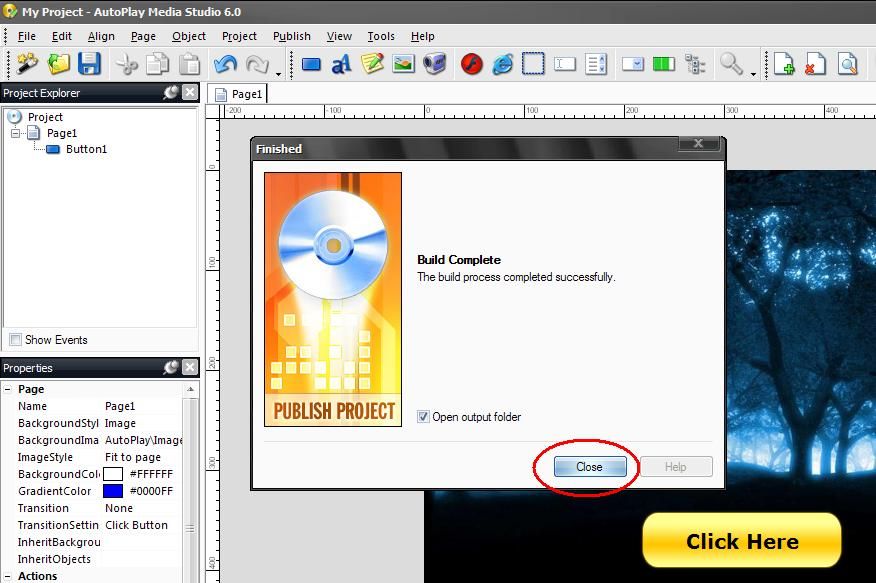The width and height of the screenshot is (876, 583).
Task: Click the Flash object icon
Action: (x=472, y=64)
